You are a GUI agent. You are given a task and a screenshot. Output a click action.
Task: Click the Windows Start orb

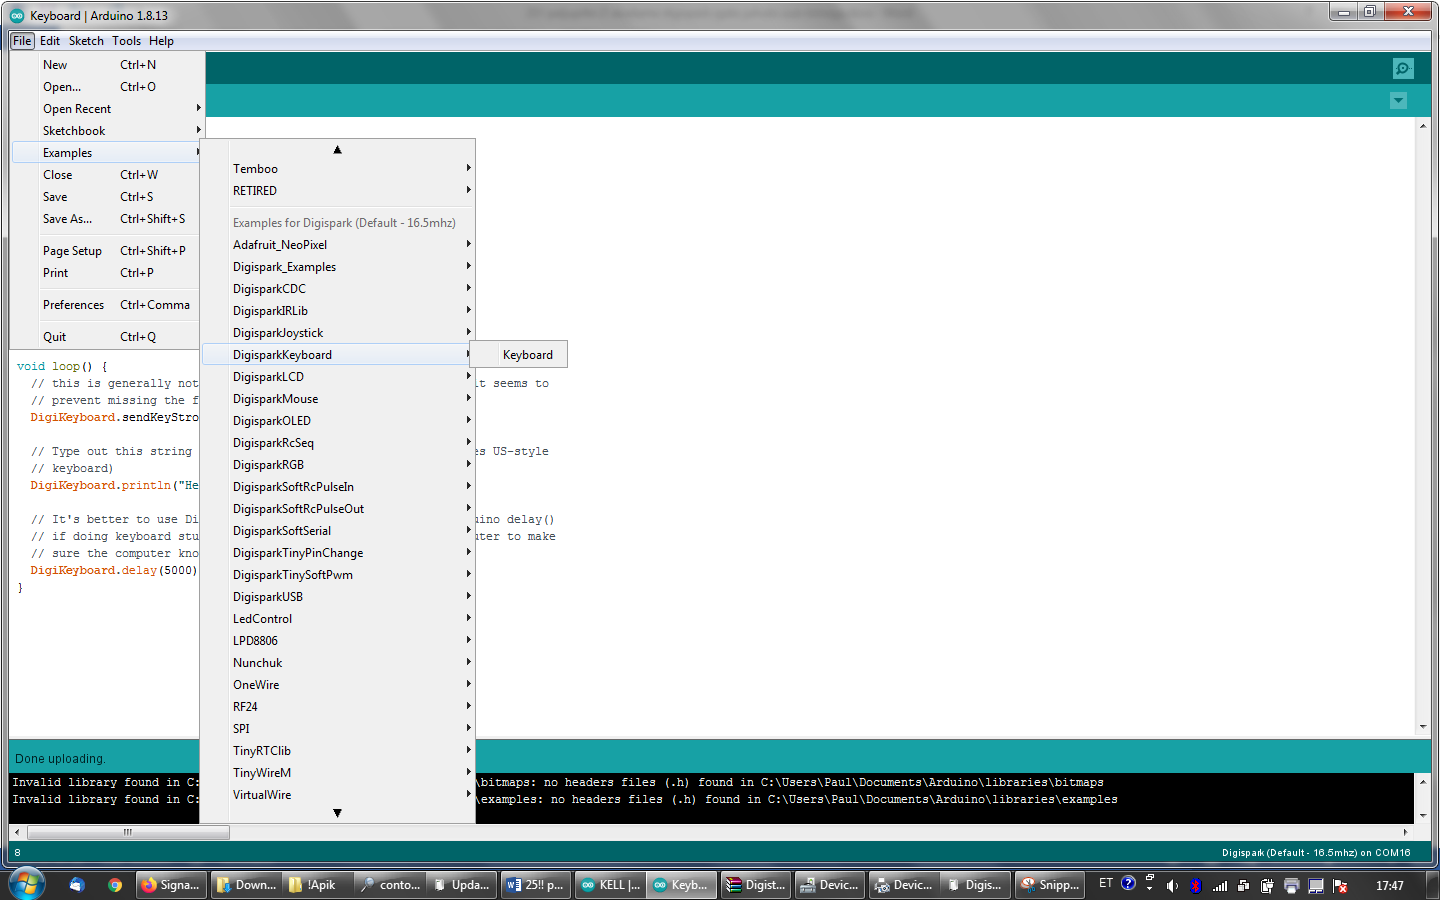(x=27, y=884)
